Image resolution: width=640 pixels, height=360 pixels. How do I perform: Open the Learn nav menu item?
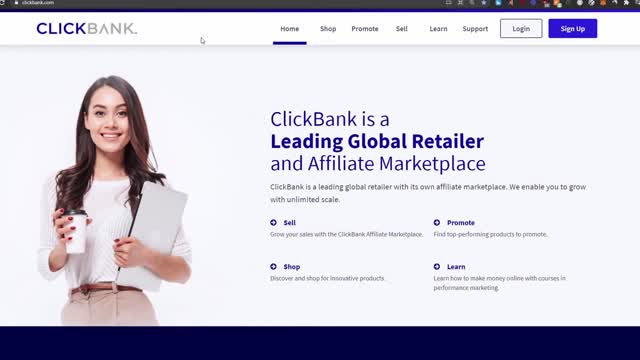[438, 29]
